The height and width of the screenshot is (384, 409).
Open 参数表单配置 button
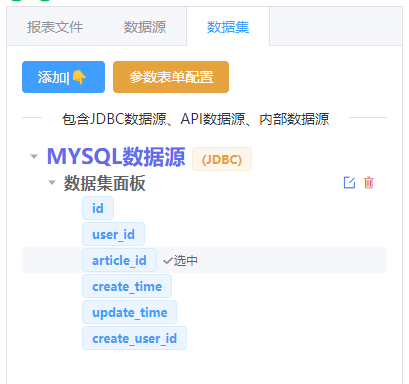coord(171,77)
